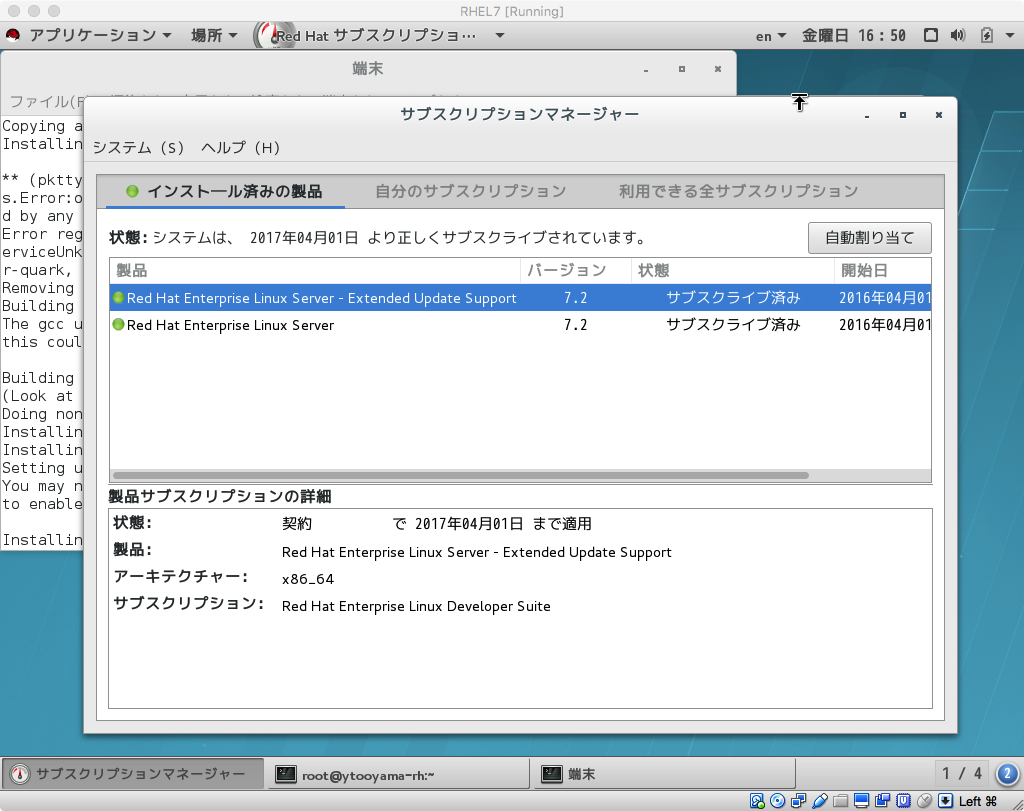Click サブスクライブ済み in Red Hat Enterprise Linux Server row
Screen dimensions: 1024x811
coord(733,325)
